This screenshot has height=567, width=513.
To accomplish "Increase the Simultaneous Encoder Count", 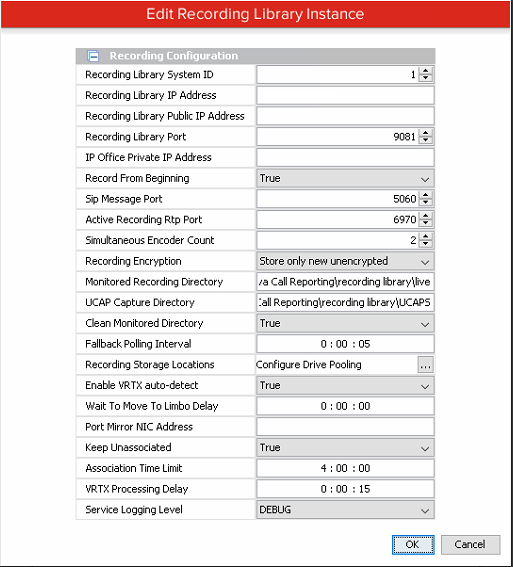I will coord(426,236).
